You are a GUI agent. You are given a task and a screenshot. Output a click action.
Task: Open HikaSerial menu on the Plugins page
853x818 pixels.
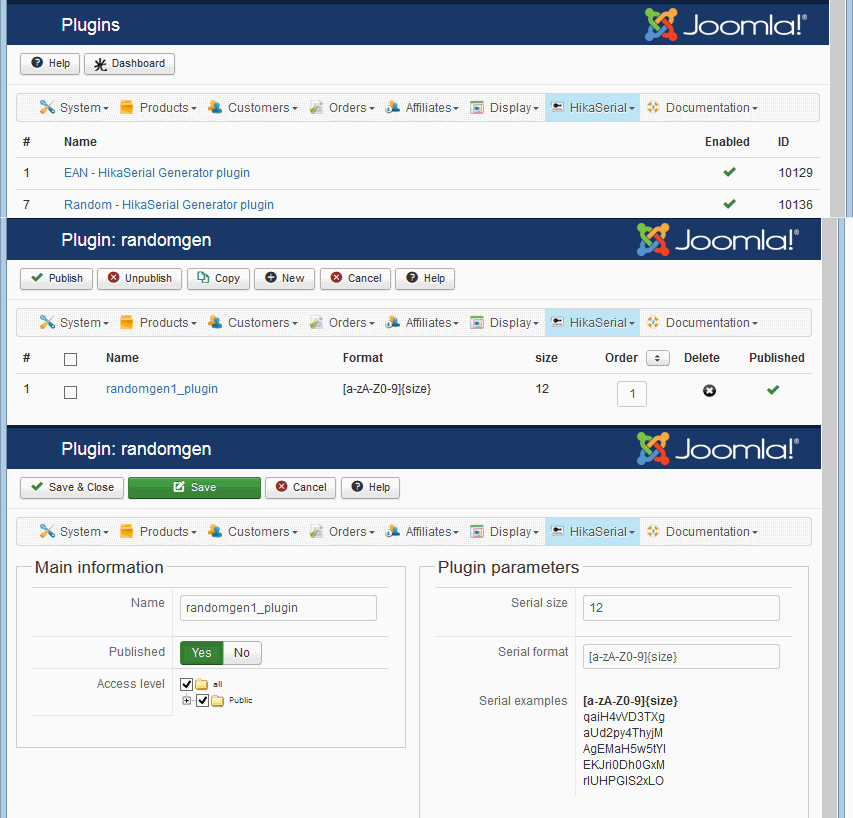592,108
